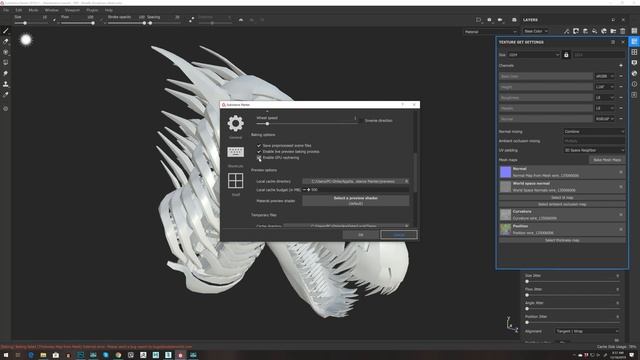Open the Help menu

(x=109, y=10)
